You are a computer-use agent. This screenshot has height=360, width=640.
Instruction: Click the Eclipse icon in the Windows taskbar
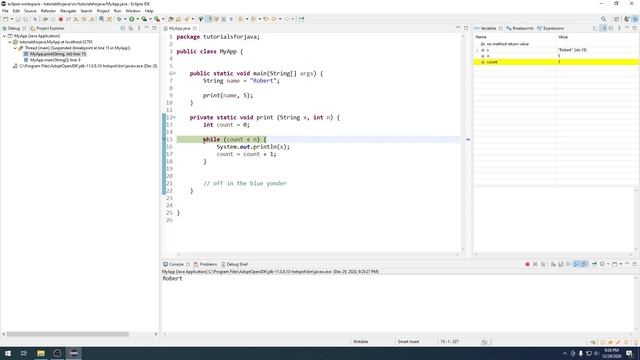tap(74, 353)
